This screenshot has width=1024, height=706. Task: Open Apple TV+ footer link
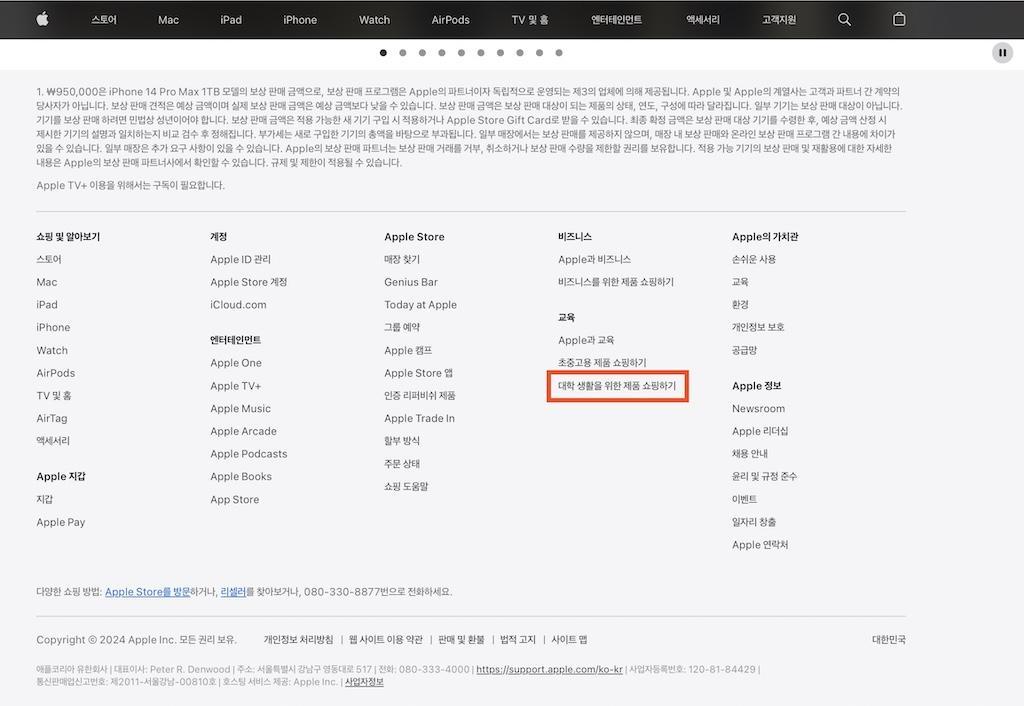tap(236, 386)
